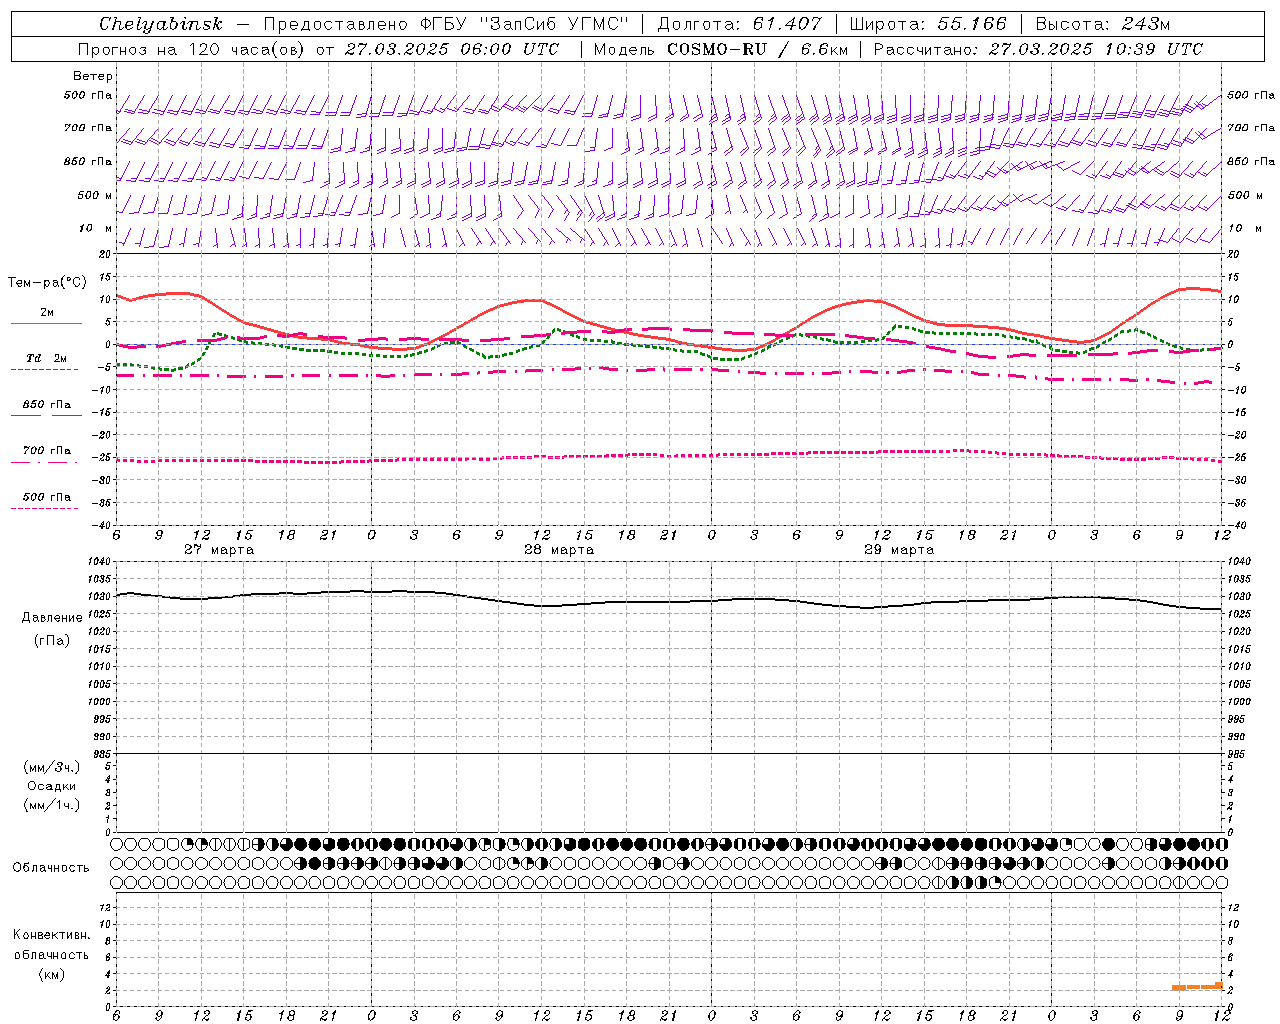Click the orange convective cloud bar
1280x1024 pixels.
(1197, 987)
